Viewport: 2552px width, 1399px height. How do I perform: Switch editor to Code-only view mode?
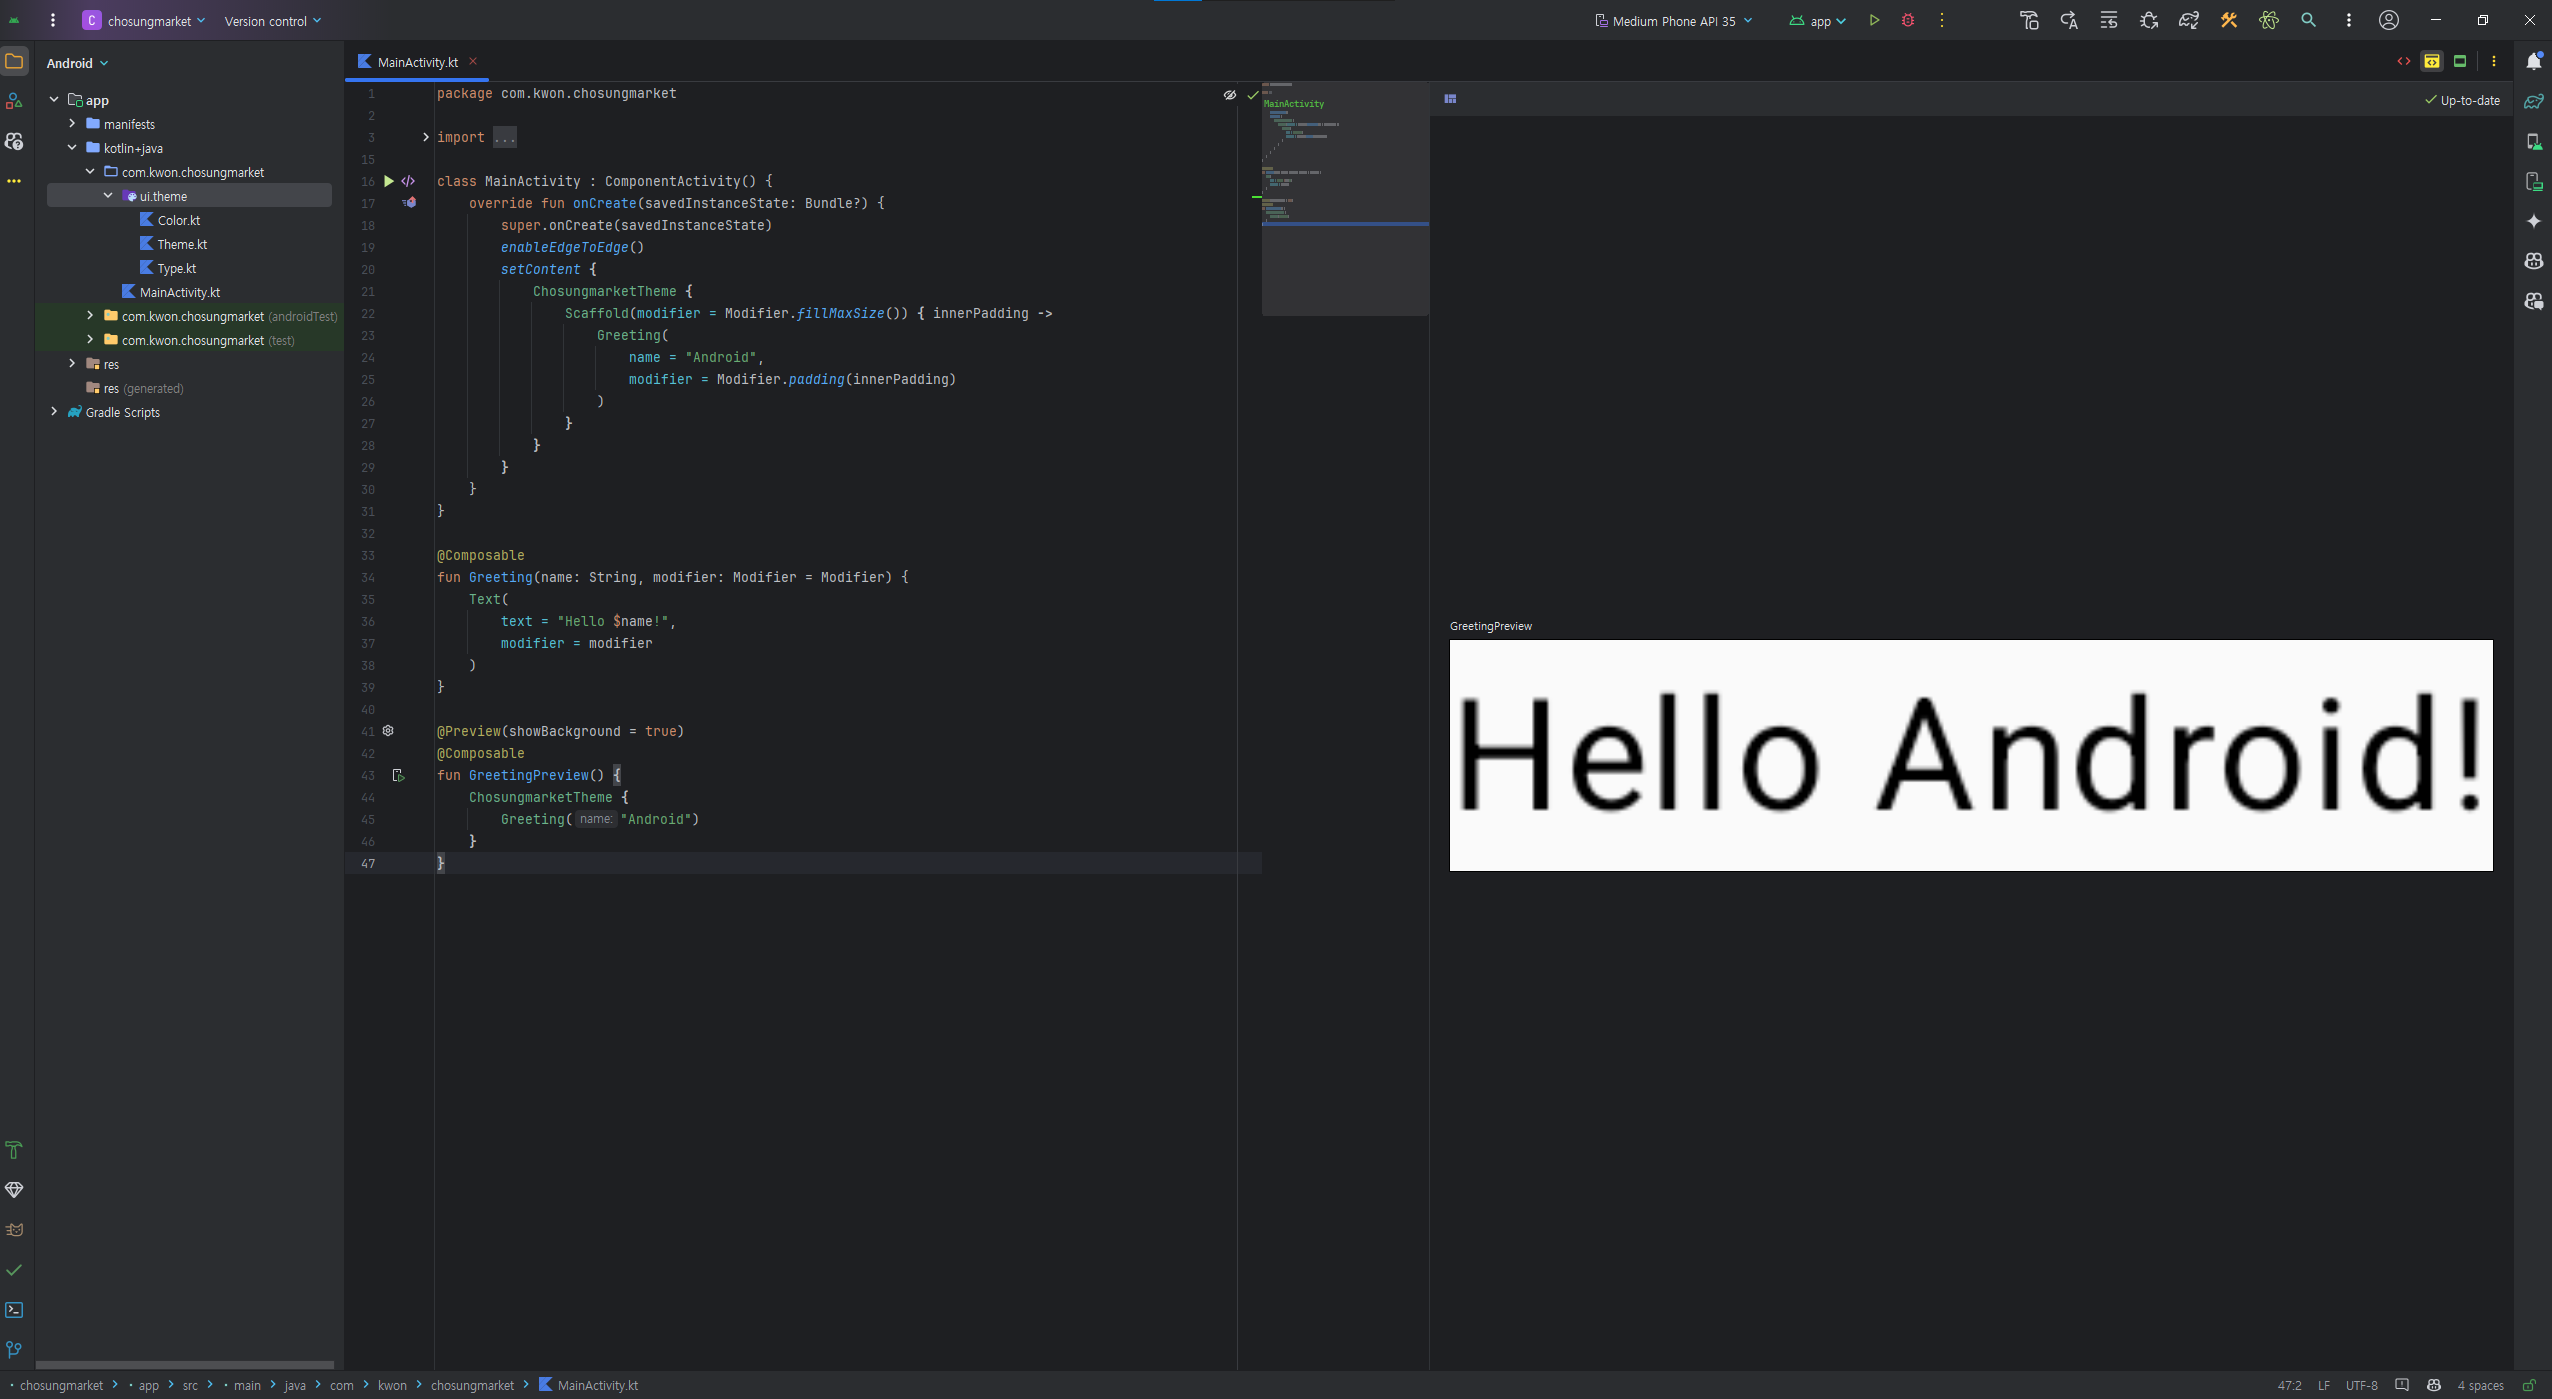pyautogui.click(x=2404, y=62)
